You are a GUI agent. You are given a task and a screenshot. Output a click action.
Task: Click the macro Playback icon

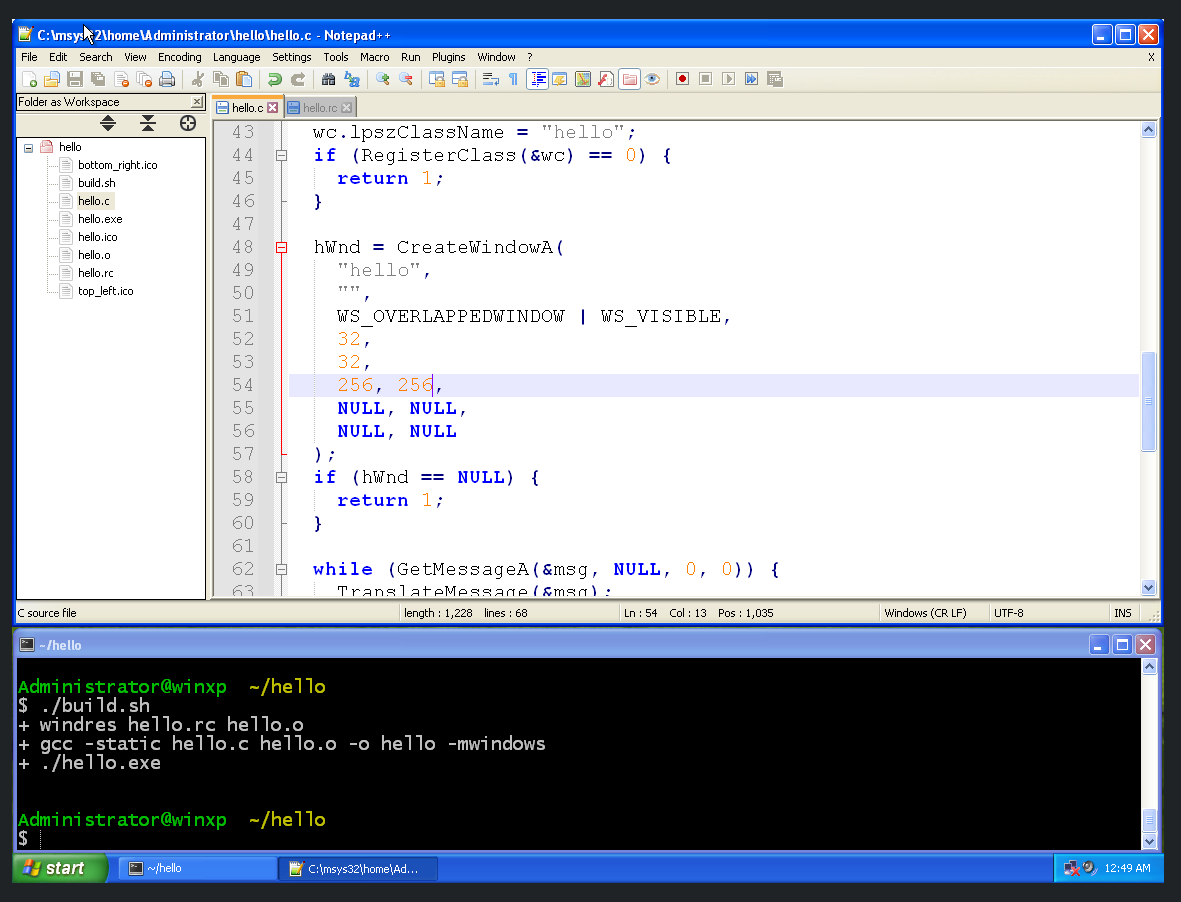point(728,79)
